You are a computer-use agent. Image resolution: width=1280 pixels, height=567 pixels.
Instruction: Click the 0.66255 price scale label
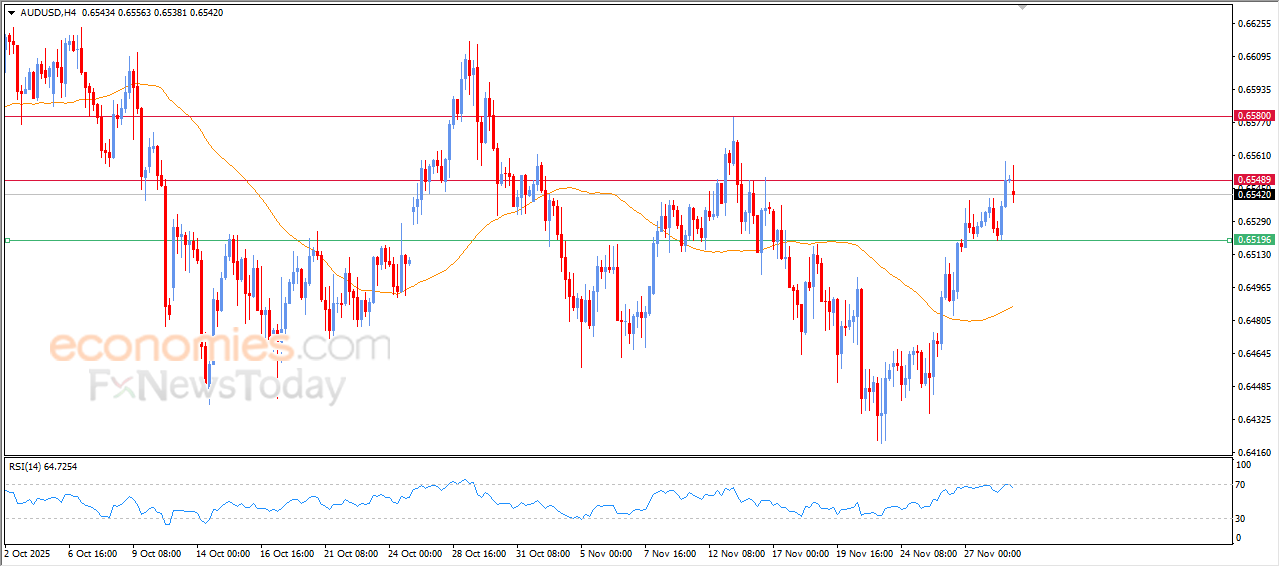click(x=1253, y=22)
